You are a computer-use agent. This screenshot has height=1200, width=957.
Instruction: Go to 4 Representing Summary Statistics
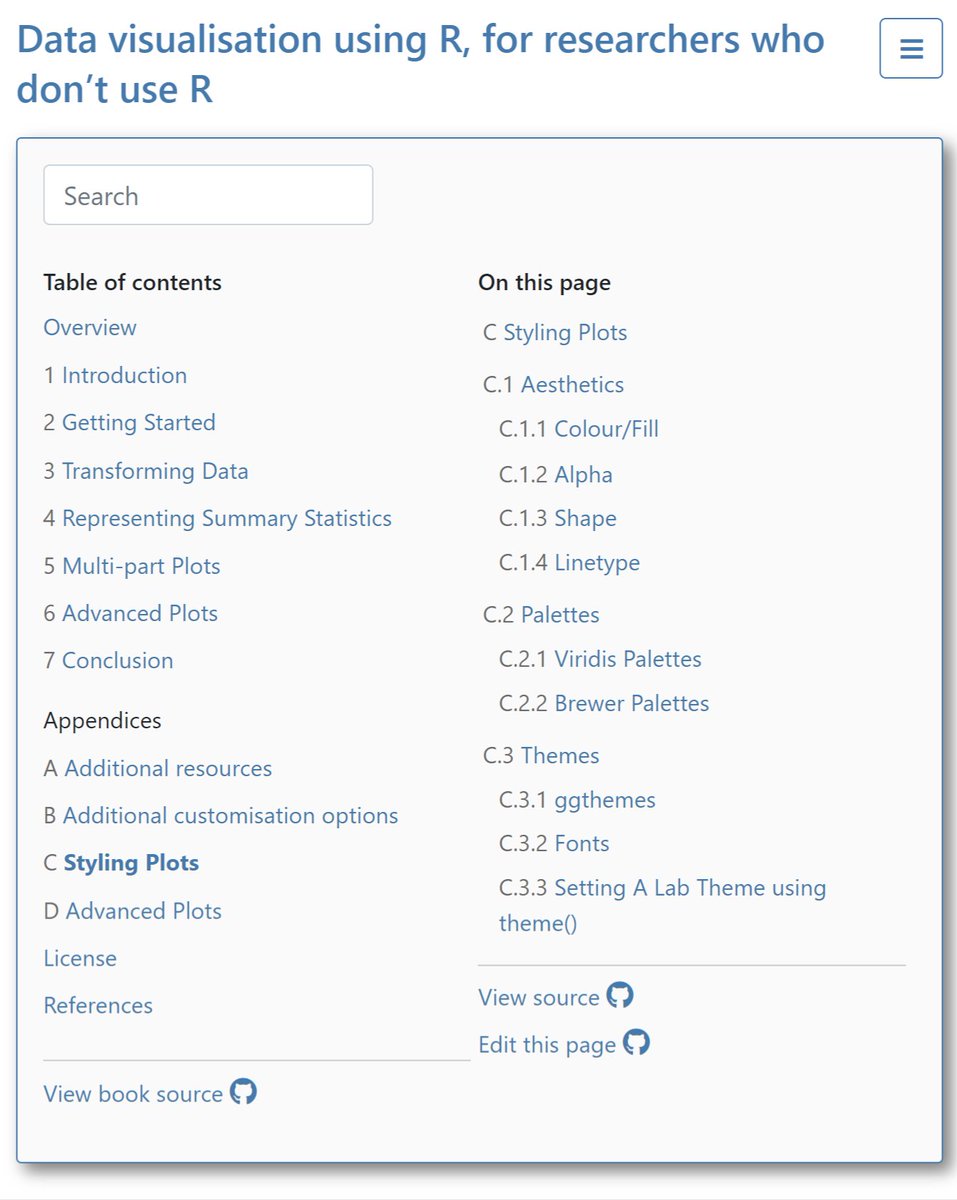point(217,518)
